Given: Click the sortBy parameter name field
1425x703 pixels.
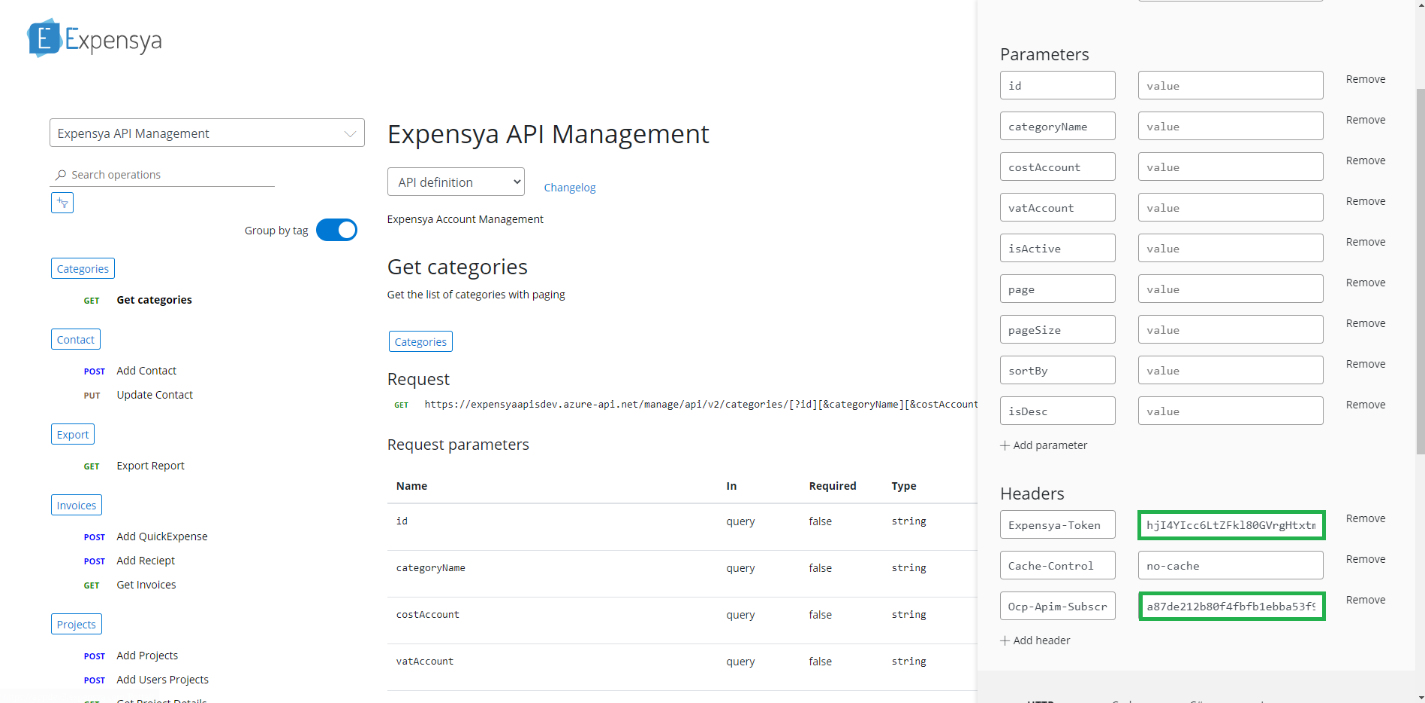Looking at the screenshot, I should coord(1058,370).
